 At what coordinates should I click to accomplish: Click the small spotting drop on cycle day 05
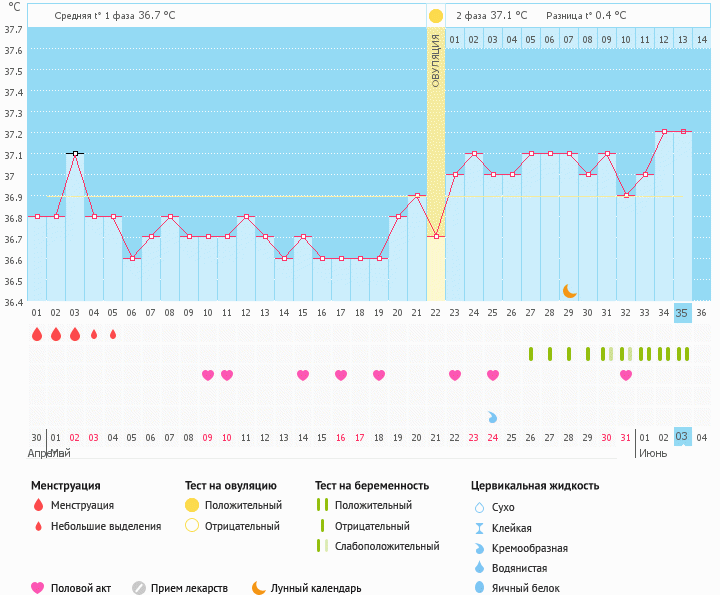(x=113, y=334)
